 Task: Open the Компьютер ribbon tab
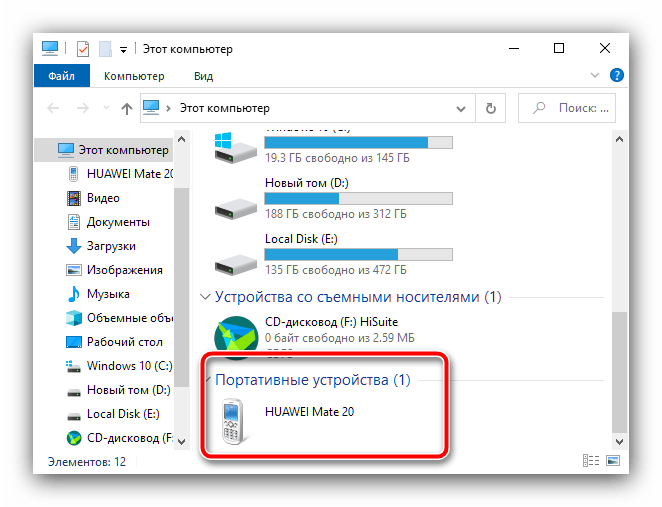tap(134, 76)
